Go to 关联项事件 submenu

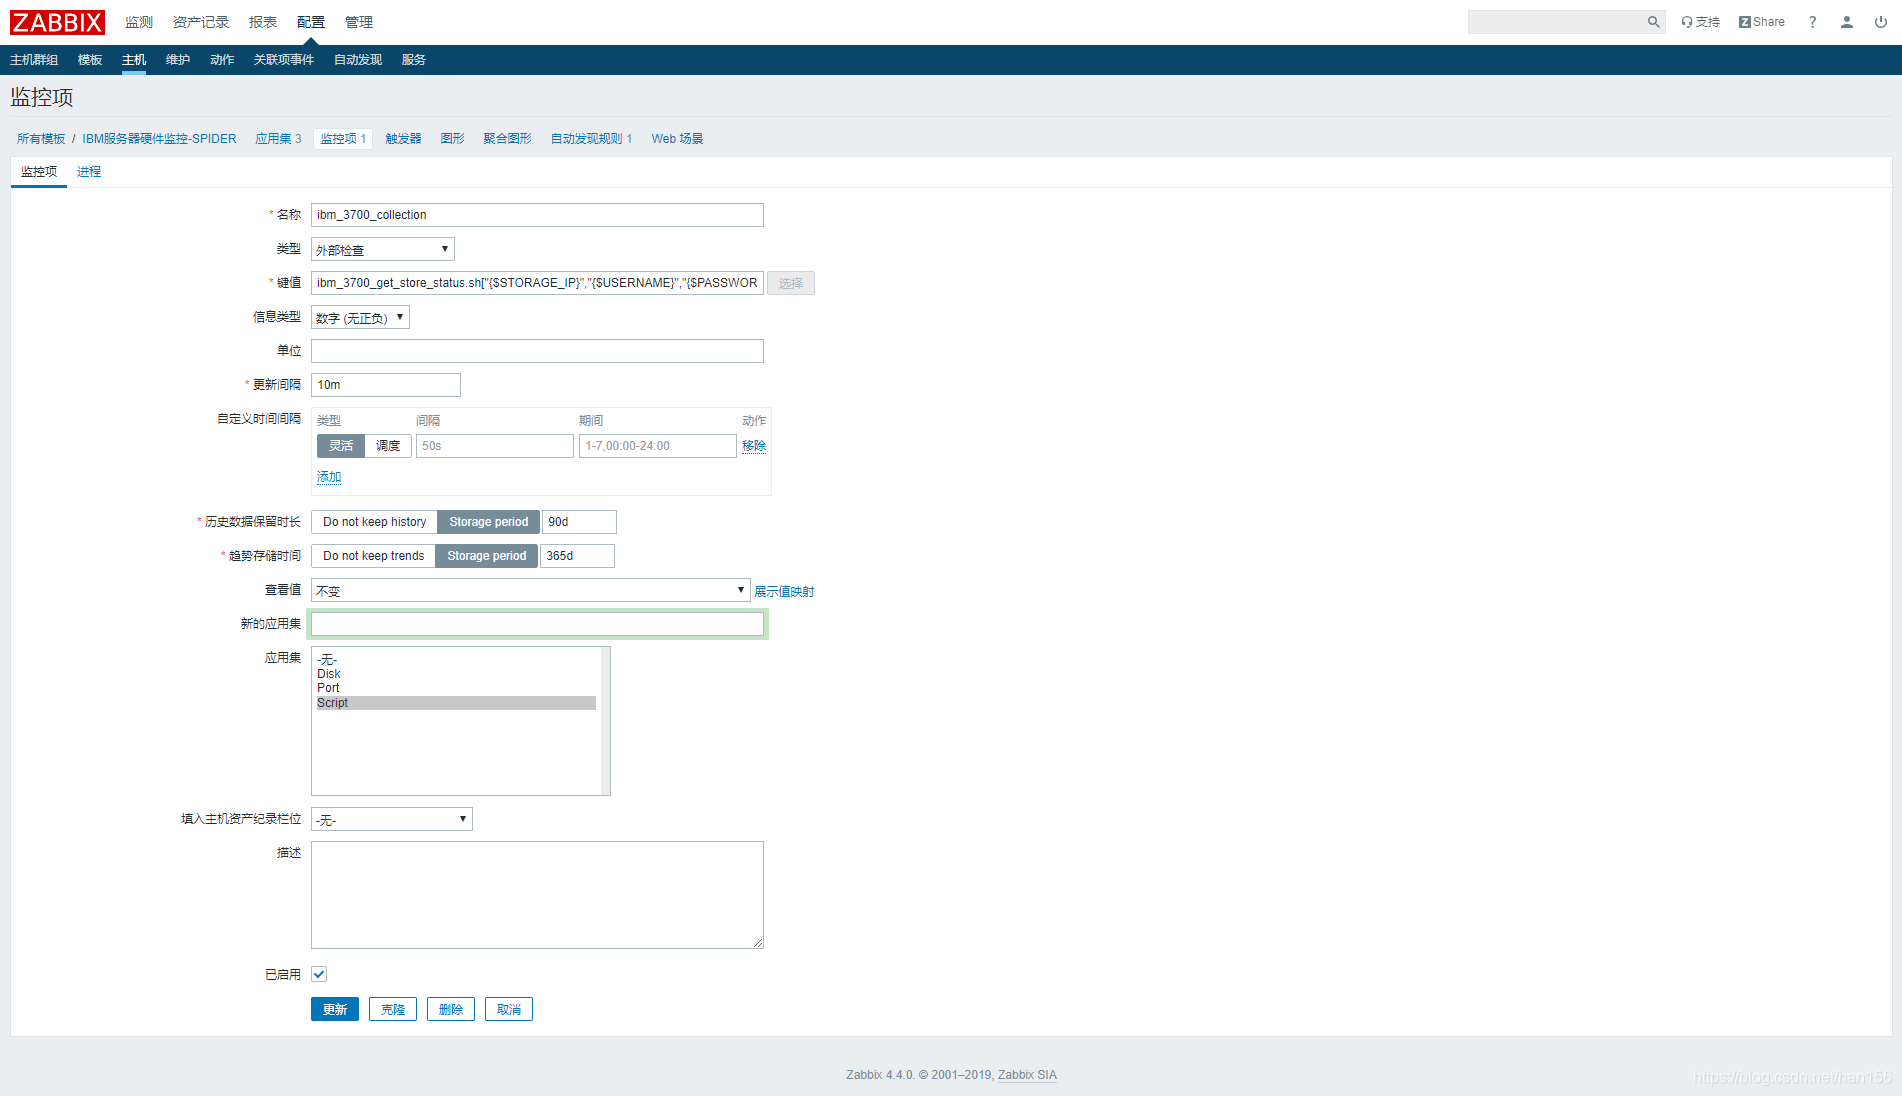pyautogui.click(x=284, y=60)
